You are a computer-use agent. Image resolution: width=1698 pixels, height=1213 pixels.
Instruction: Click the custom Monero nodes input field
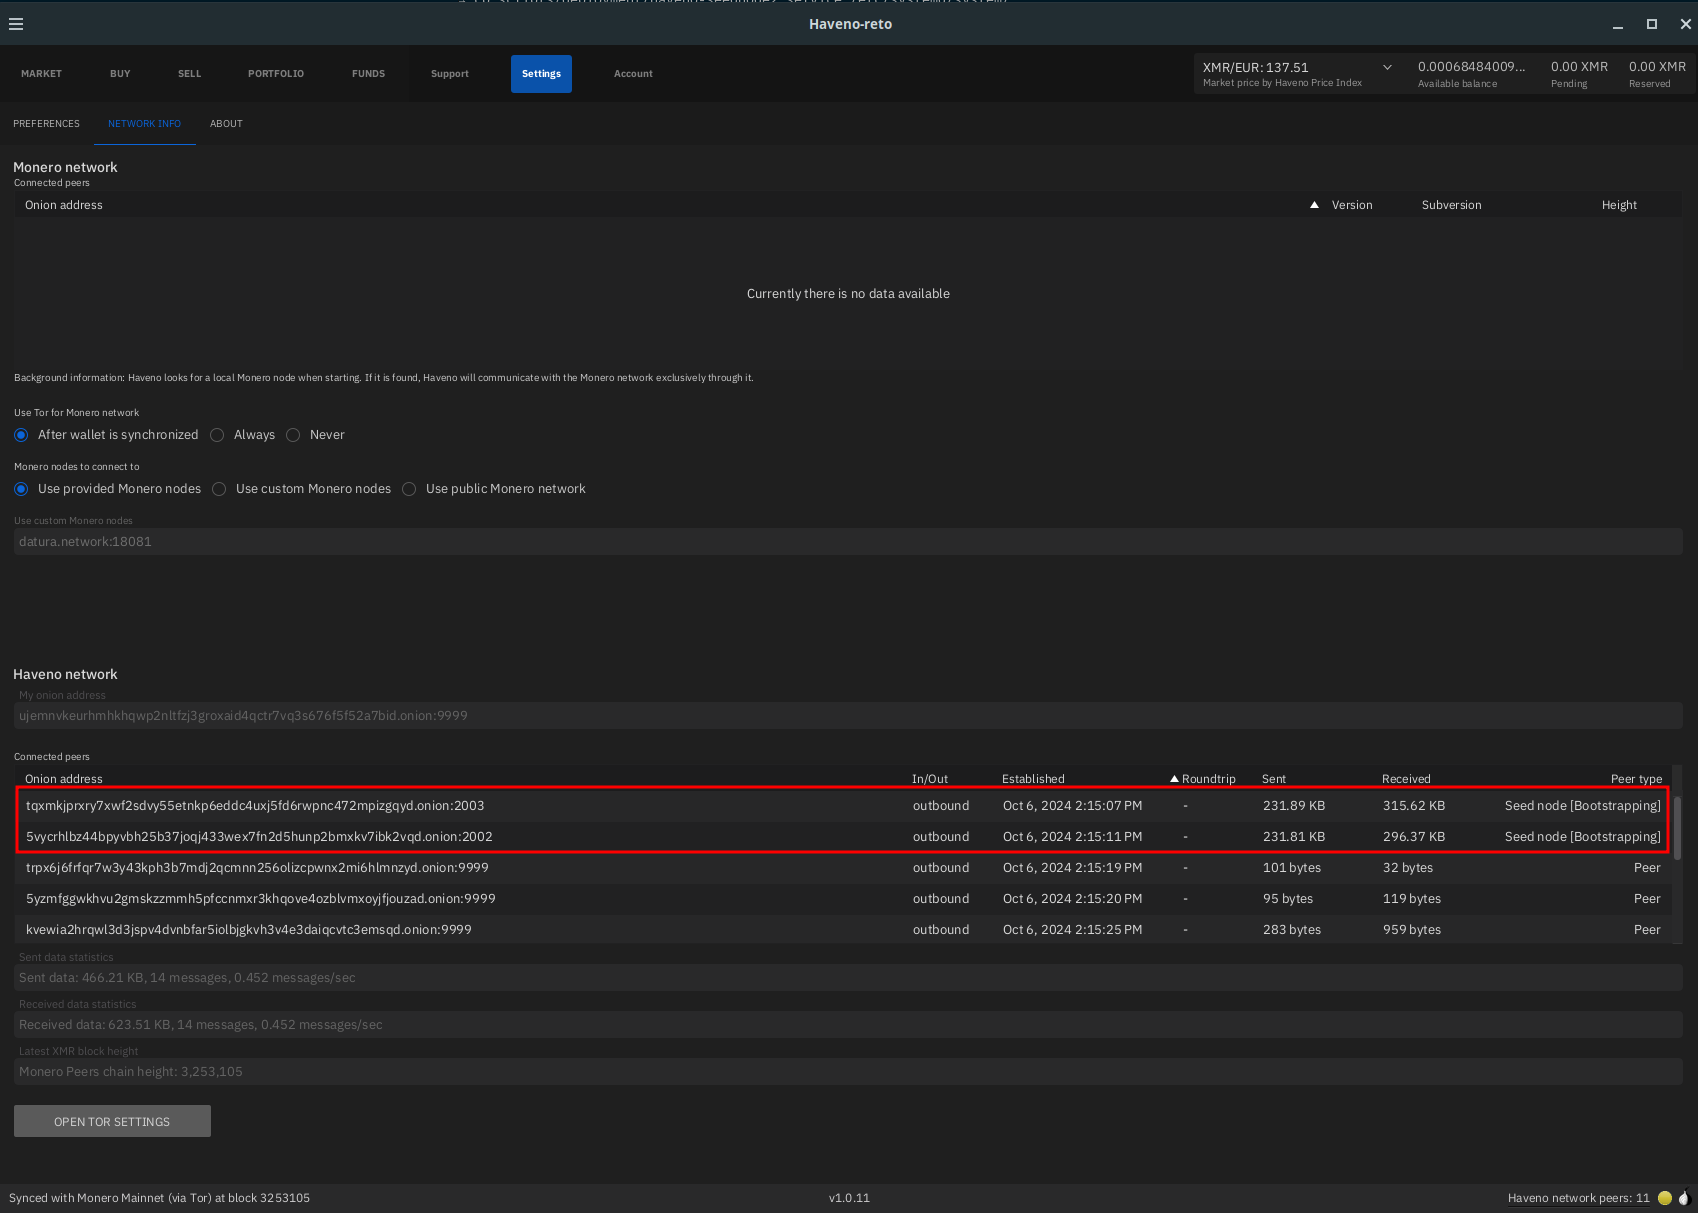(x=848, y=542)
